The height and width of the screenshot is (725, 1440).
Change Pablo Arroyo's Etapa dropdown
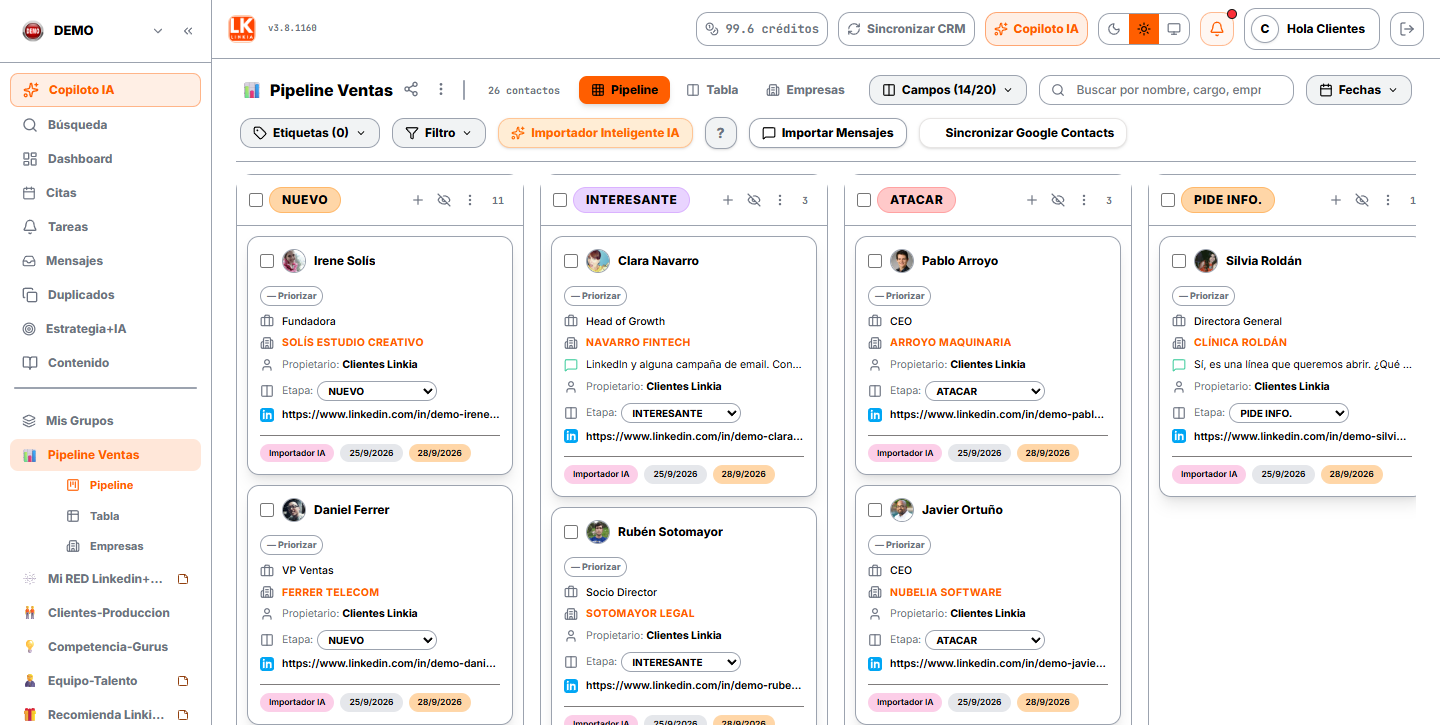(985, 391)
